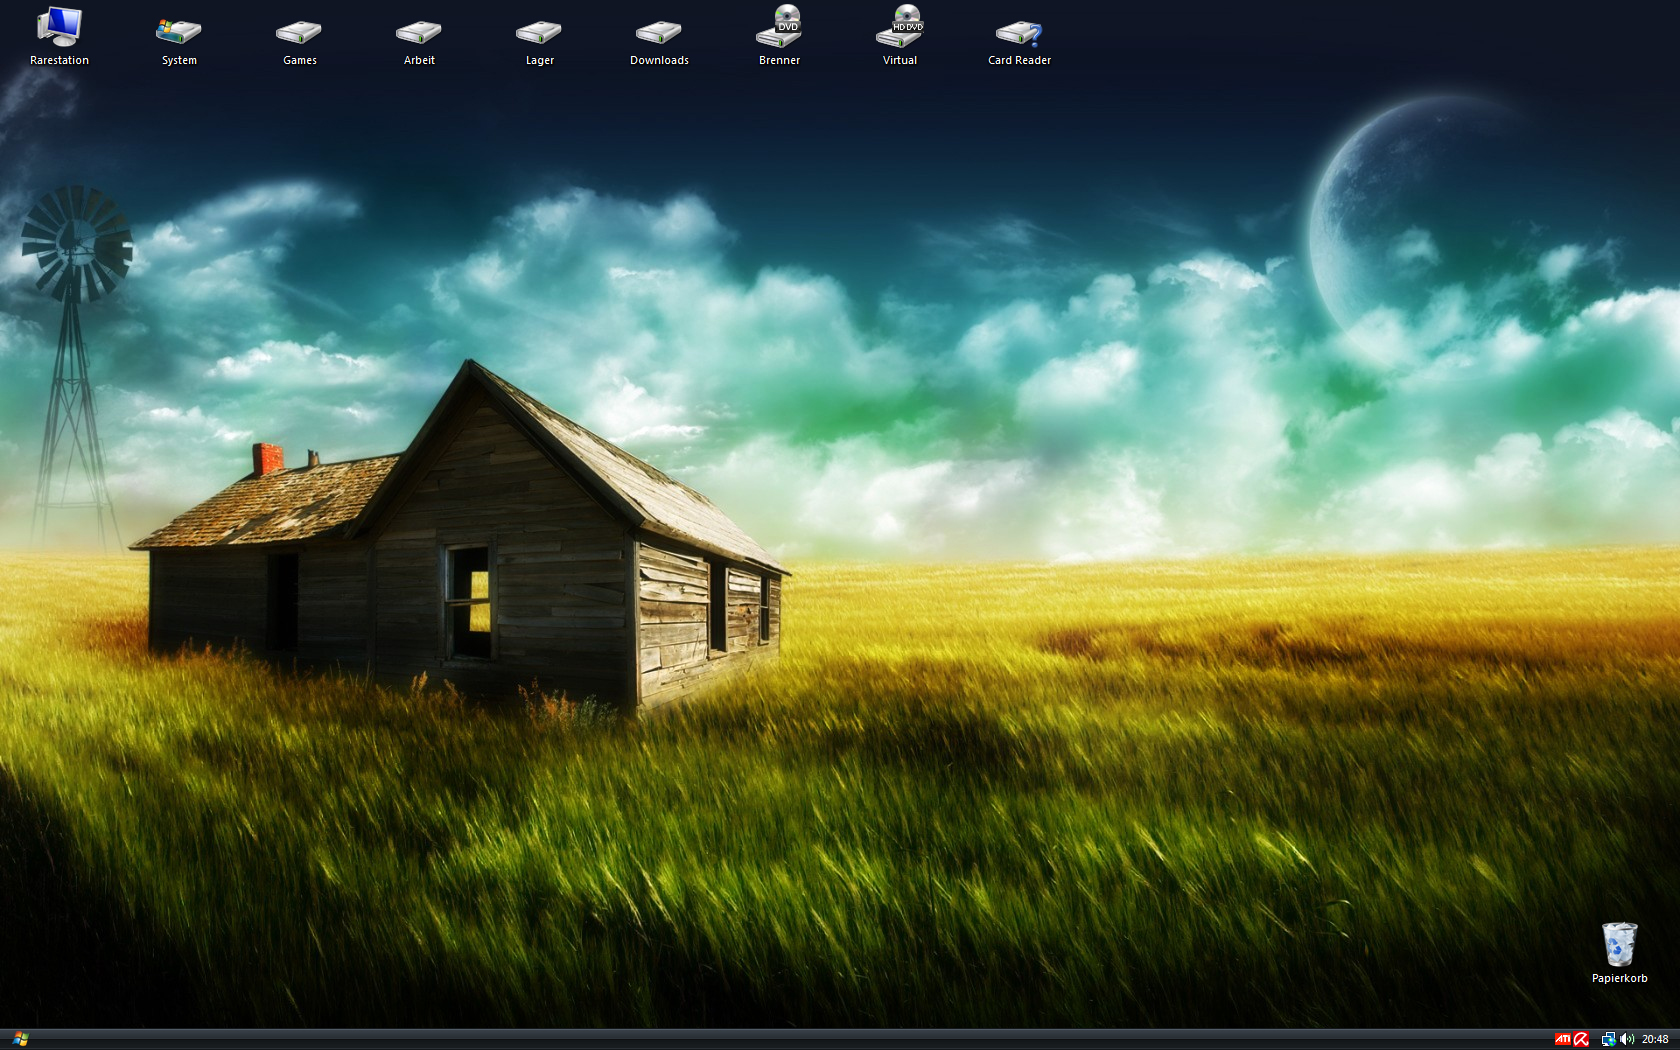Screen dimensions: 1680x1050
Task: Click the taskbar clock showing 20:48
Action: click(1655, 1039)
